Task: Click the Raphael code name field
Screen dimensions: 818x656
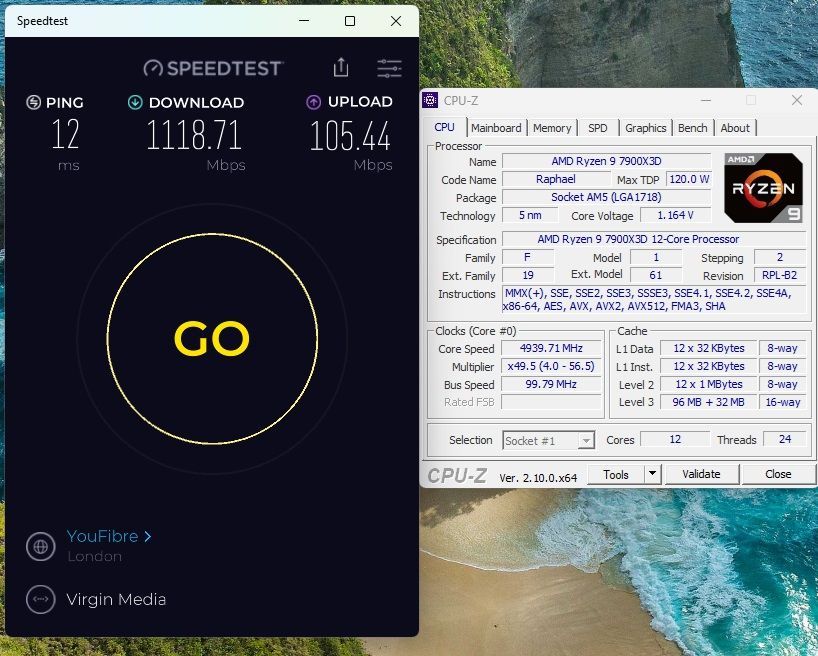Action: [x=556, y=179]
